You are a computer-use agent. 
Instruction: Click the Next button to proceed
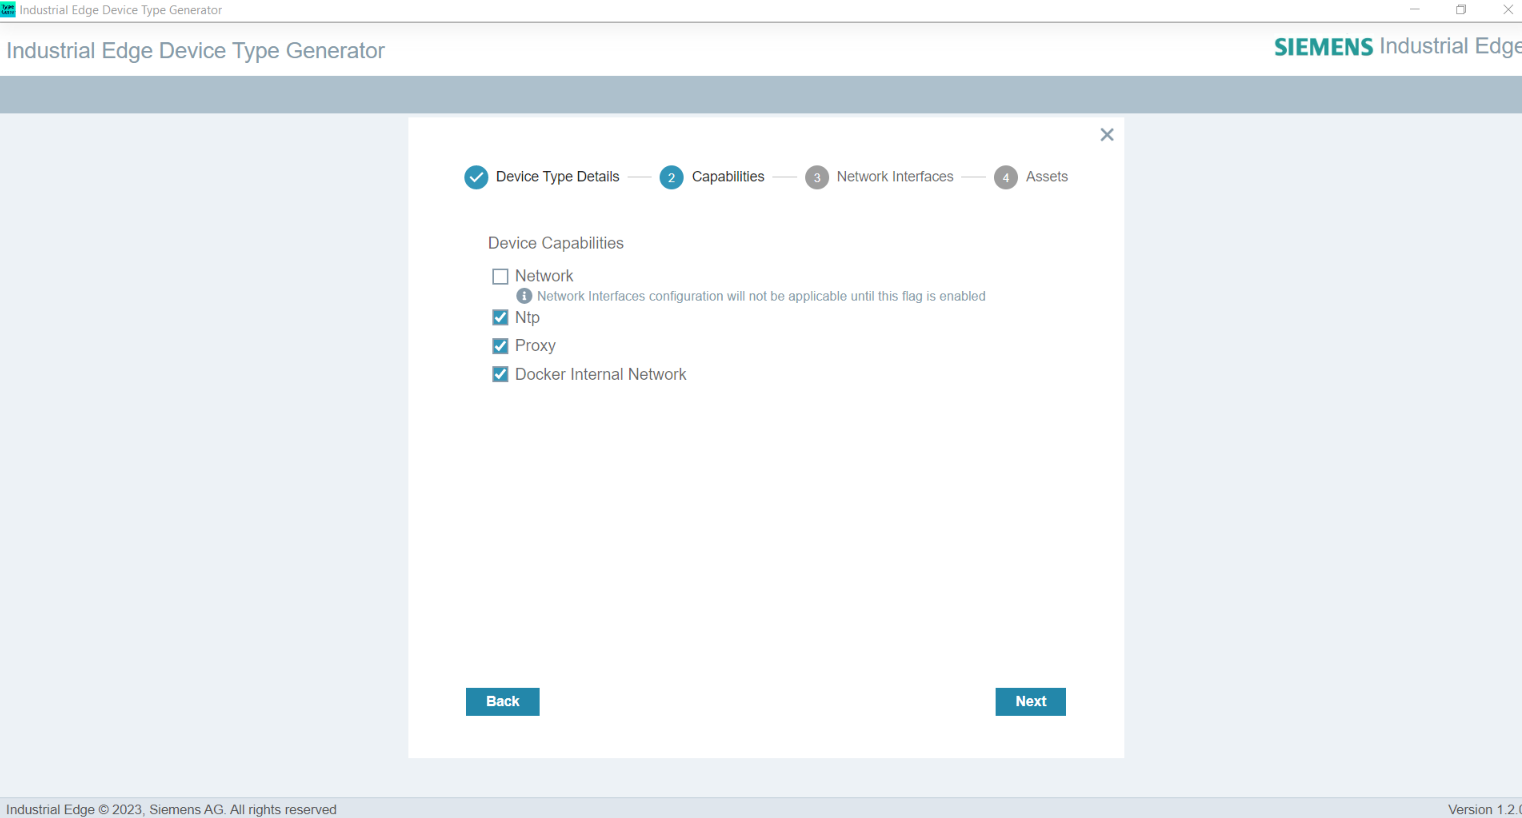[1030, 701]
